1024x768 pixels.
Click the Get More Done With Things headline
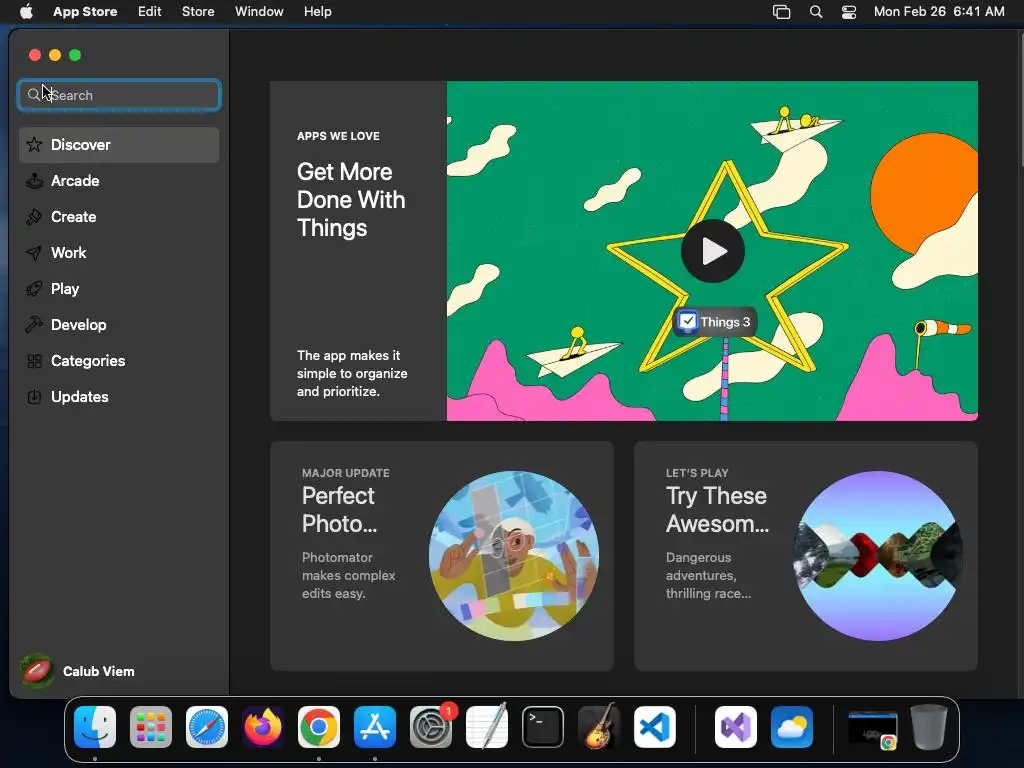[351, 200]
